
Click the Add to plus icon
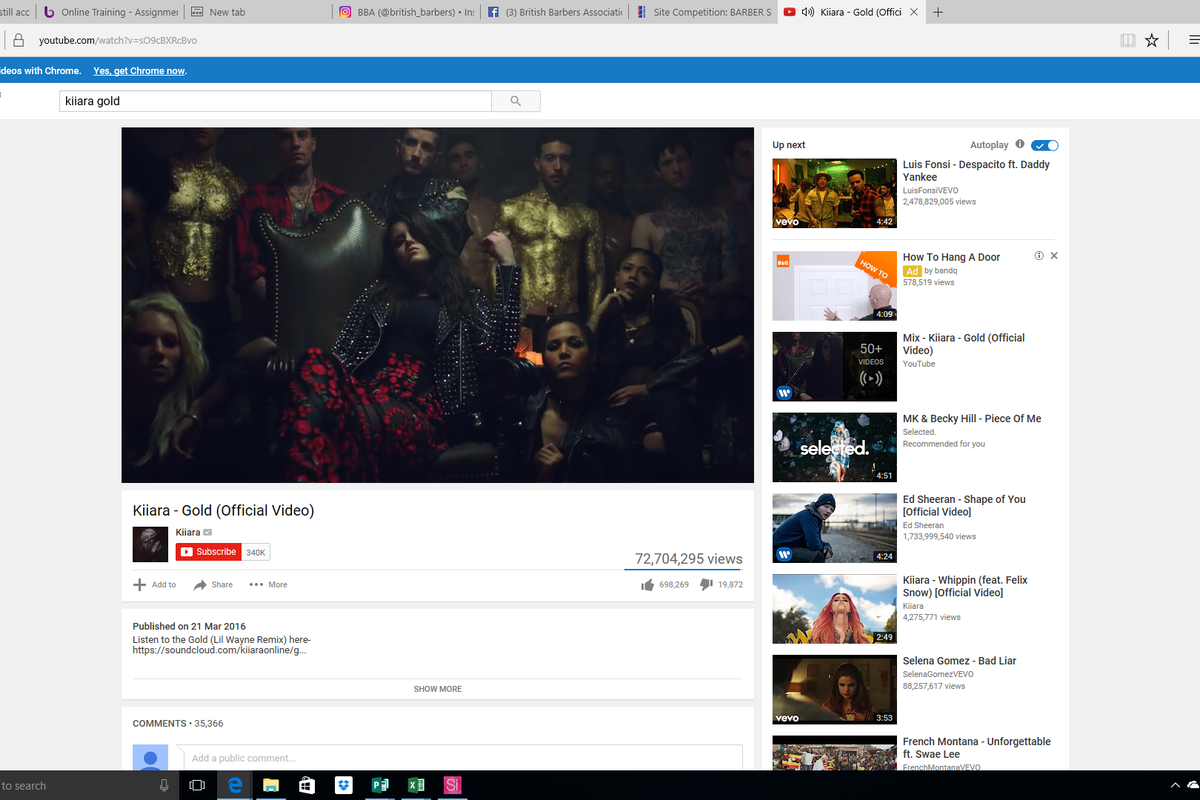click(x=140, y=585)
